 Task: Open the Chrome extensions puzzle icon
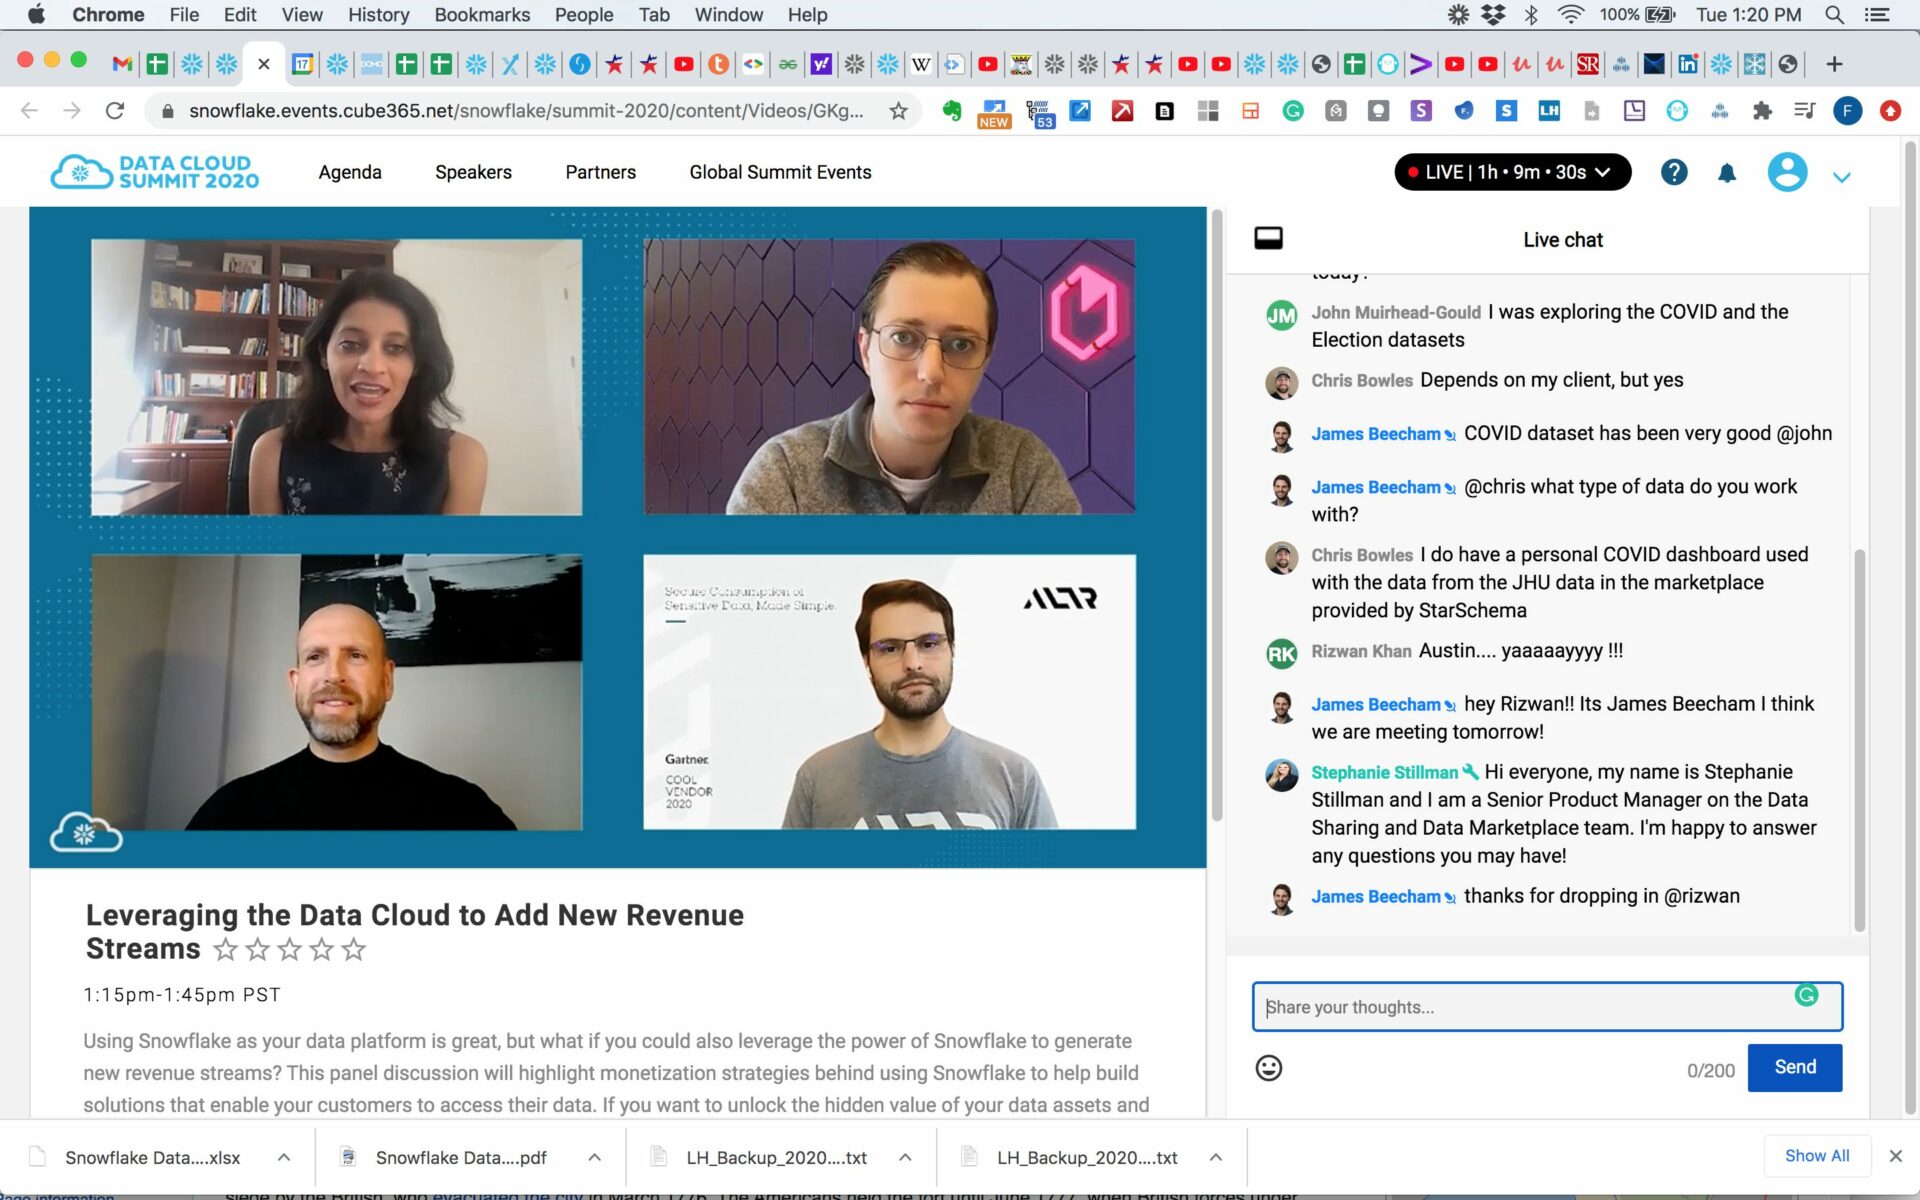pyautogui.click(x=1762, y=111)
